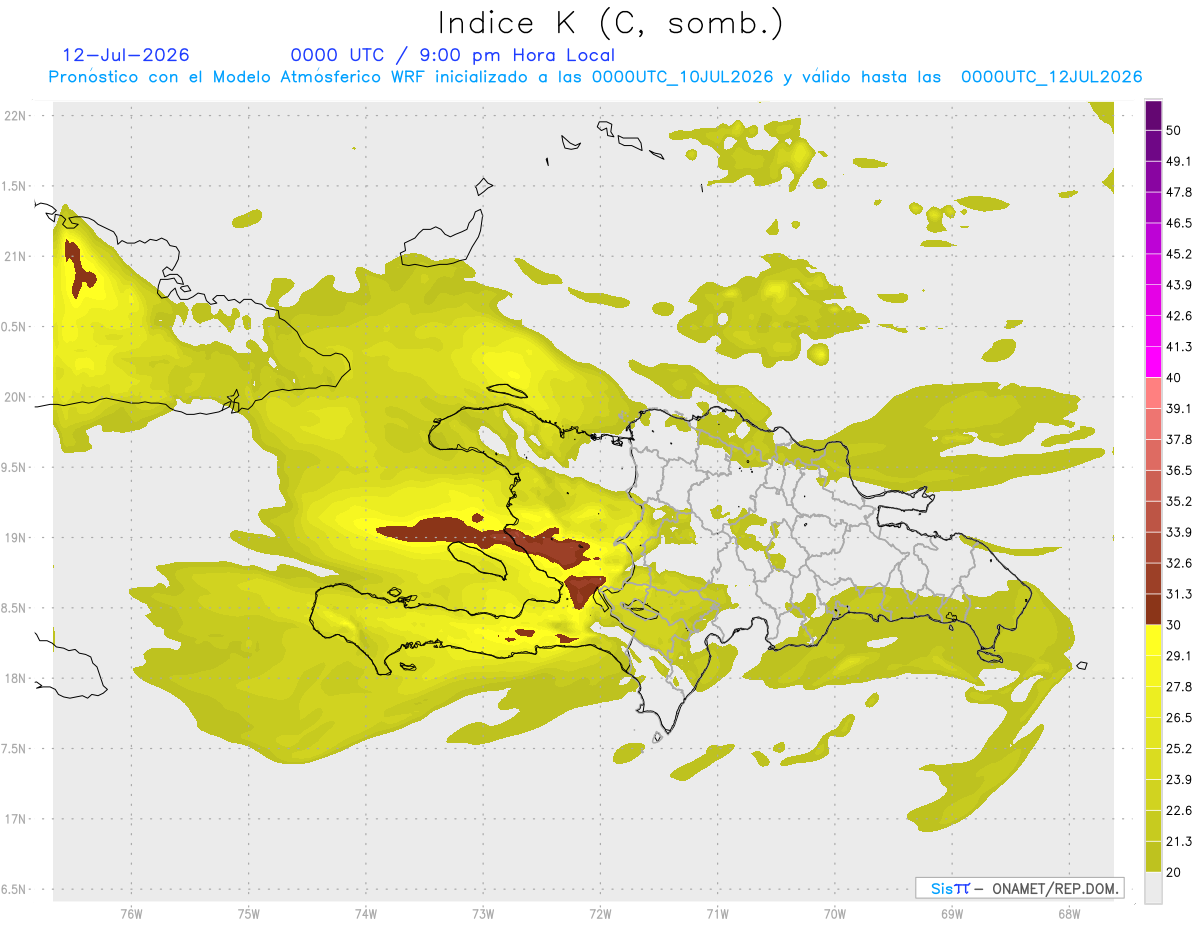The image size is (1200, 927).
Task: Click the '21.3' colorbar label
Action: 1179,842
